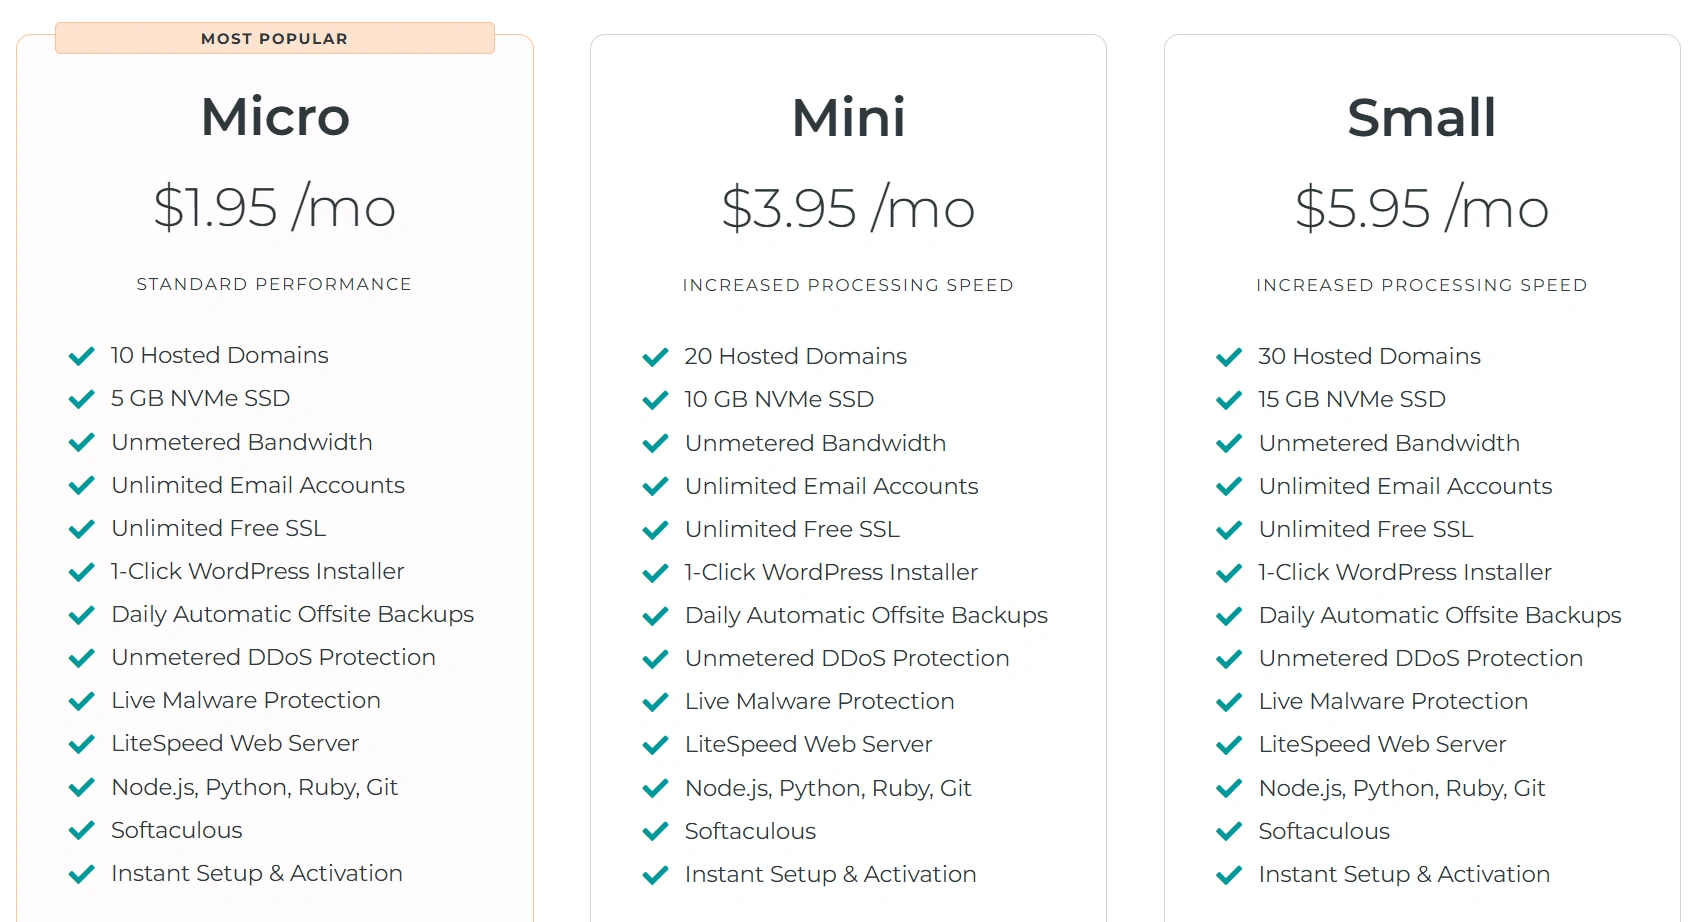Image resolution: width=1695 pixels, height=922 pixels.
Task: Click the checkmark next to Micro's Daily Automatic Offsite Backups
Action: coord(81,615)
